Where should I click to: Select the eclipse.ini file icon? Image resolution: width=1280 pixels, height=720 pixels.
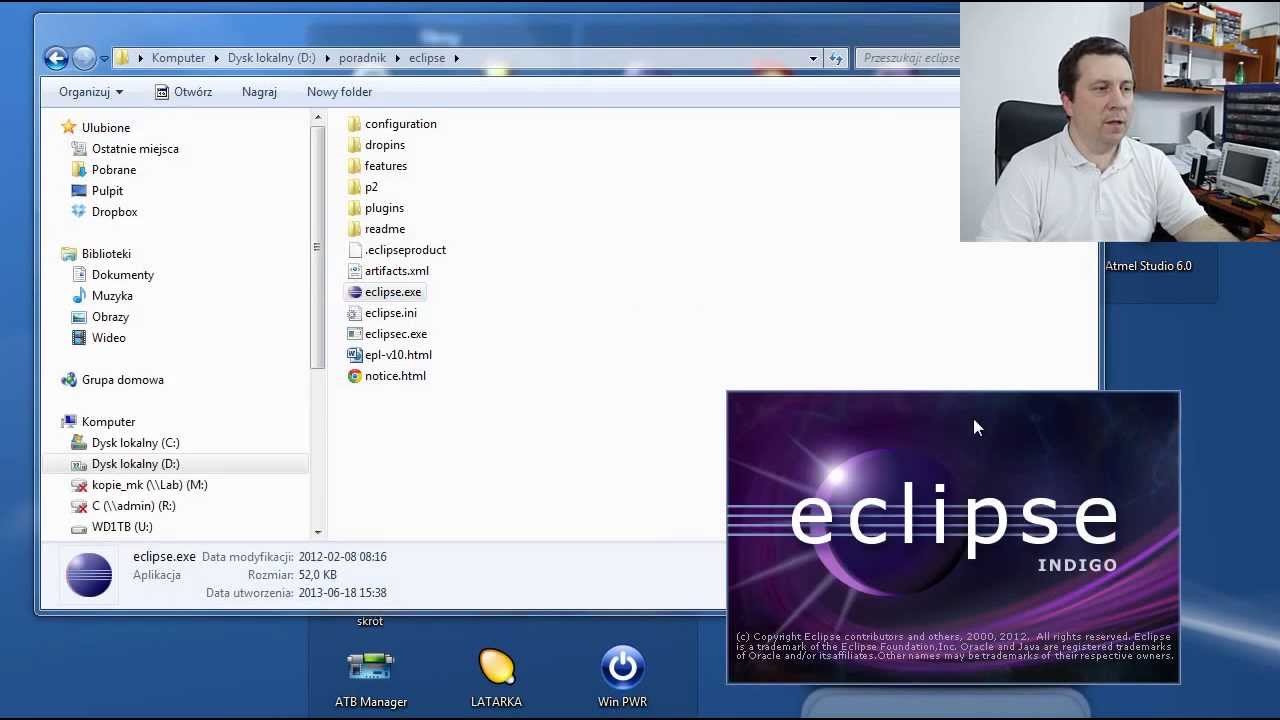click(x=354, y=313)
